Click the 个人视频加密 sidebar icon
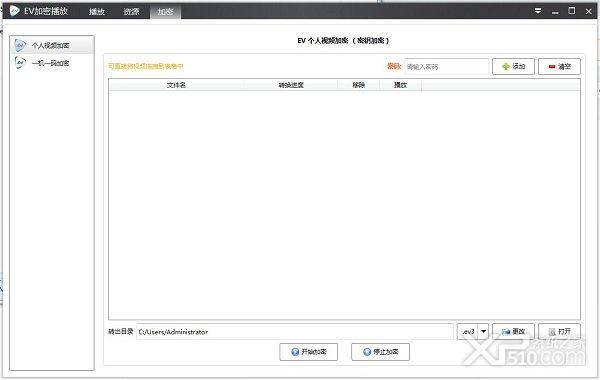Image resolution: width=600 pixels, height=380 pixels. click(20, 45)
